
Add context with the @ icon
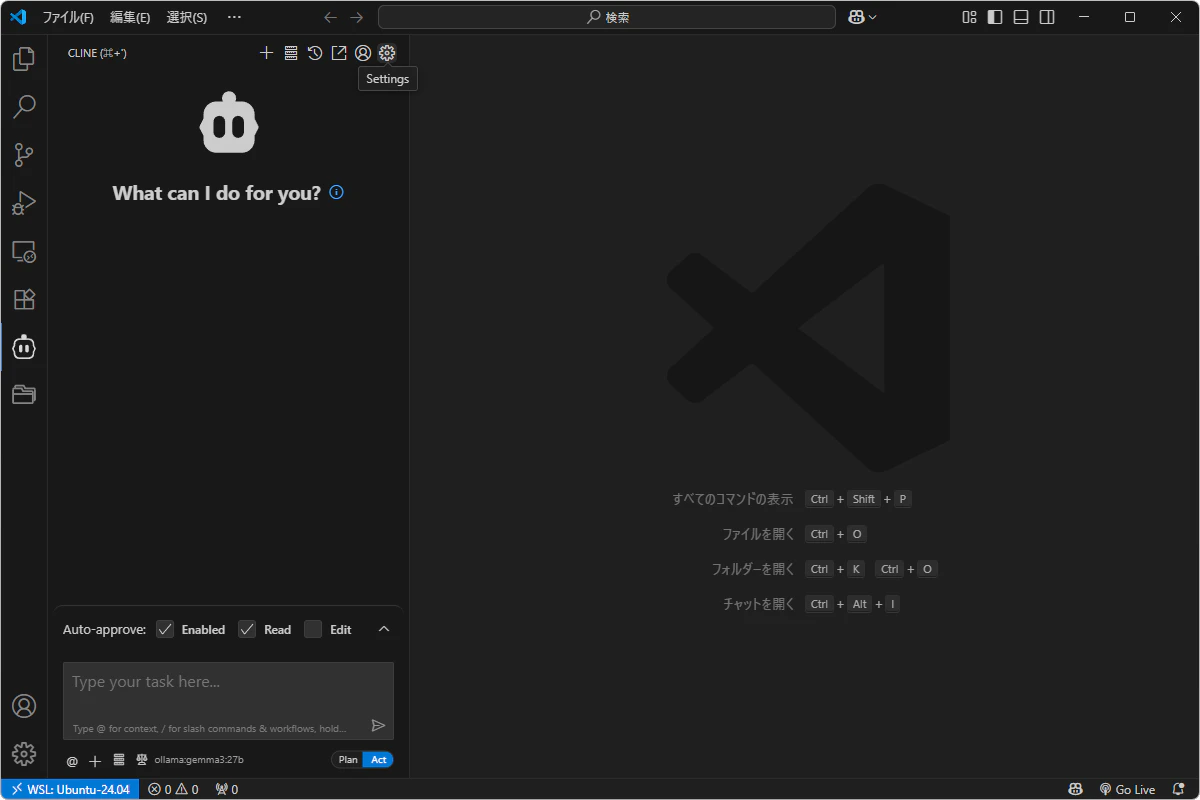click(x=72, y=761)
